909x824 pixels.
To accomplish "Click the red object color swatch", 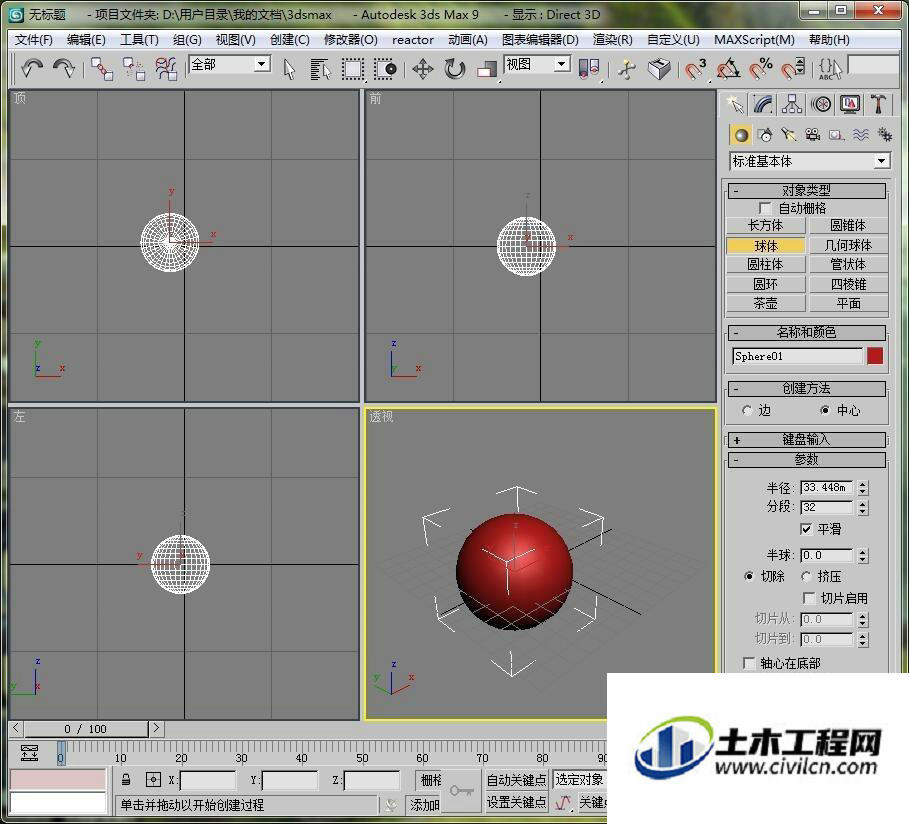I will pyautogui.click(x=875, y=355).
